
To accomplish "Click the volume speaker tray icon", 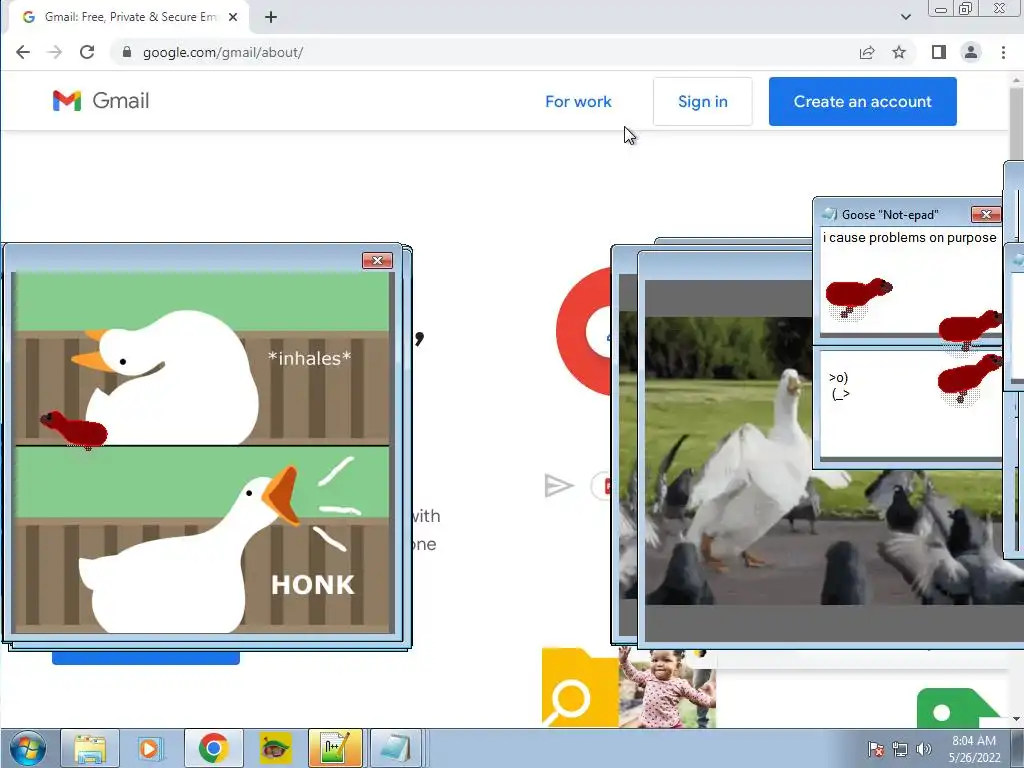I will (923, 749).
